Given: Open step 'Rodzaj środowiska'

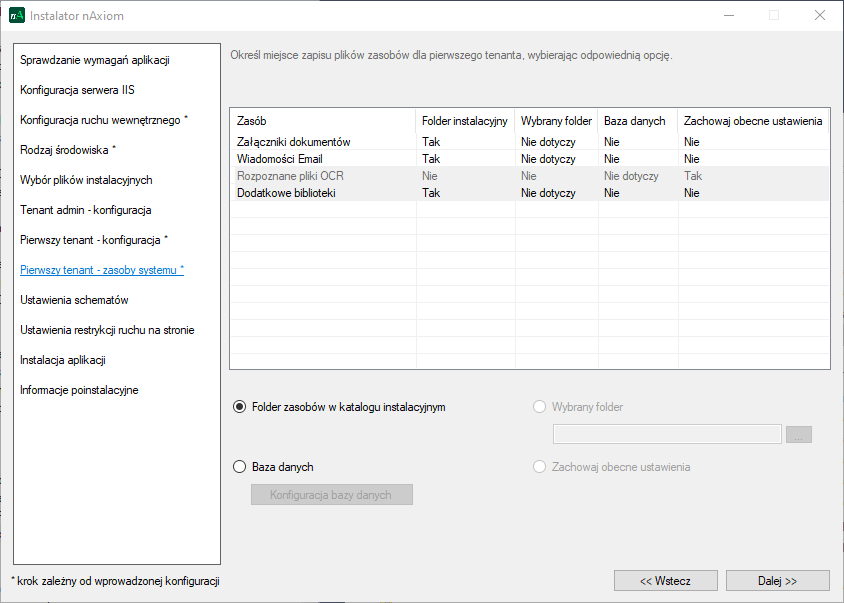Looking at the screenshot, I should (x=68, y=150).
